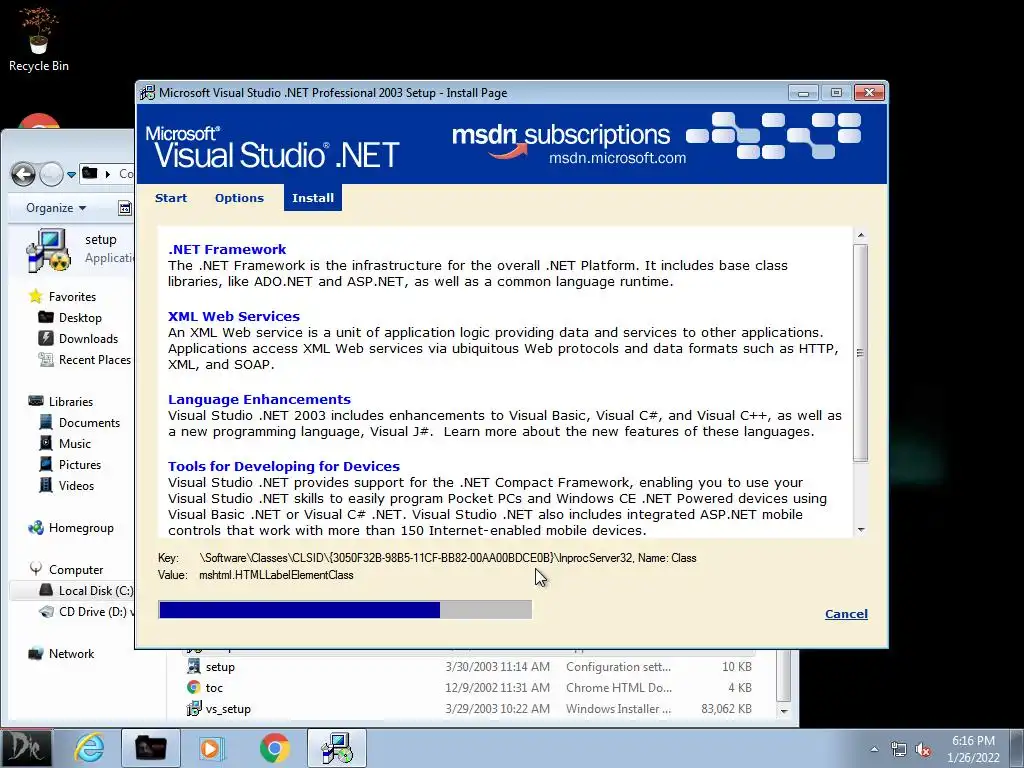
Task: Click the msdn.microsoft.com banner link
Action: point(617,158)
